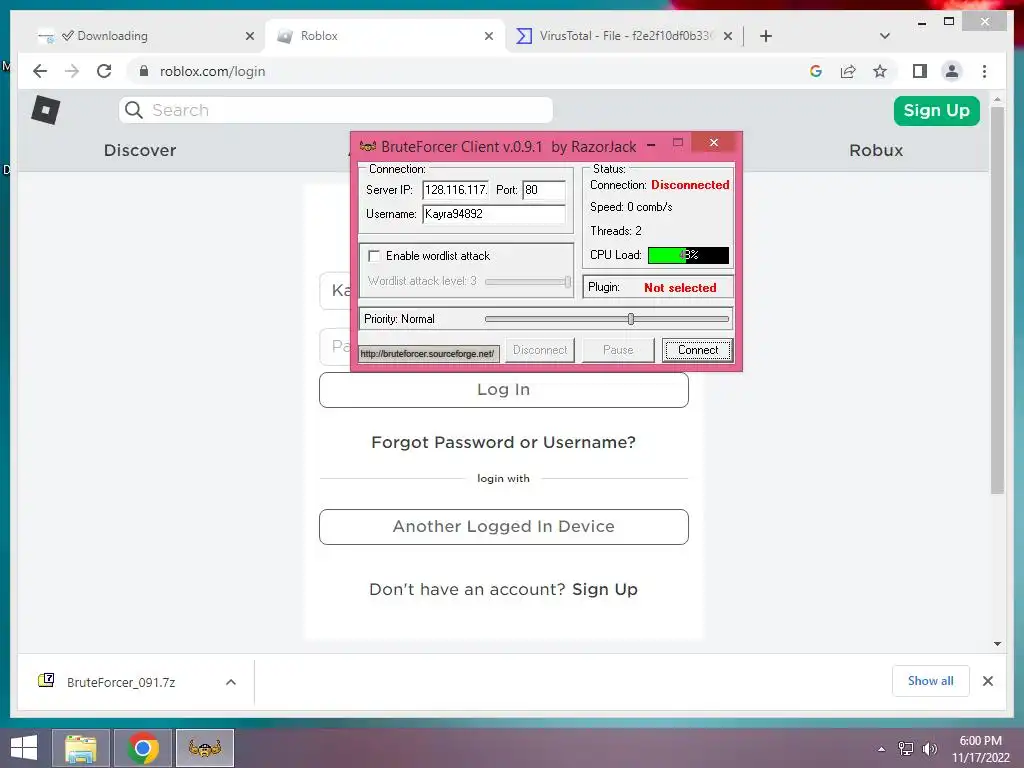Click the 'Not selected' plugin status text

point(680,287)
